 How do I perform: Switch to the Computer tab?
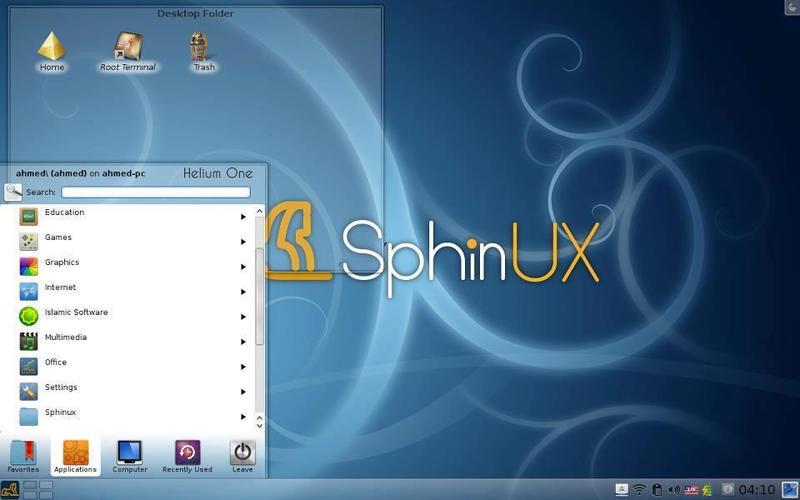130,456
